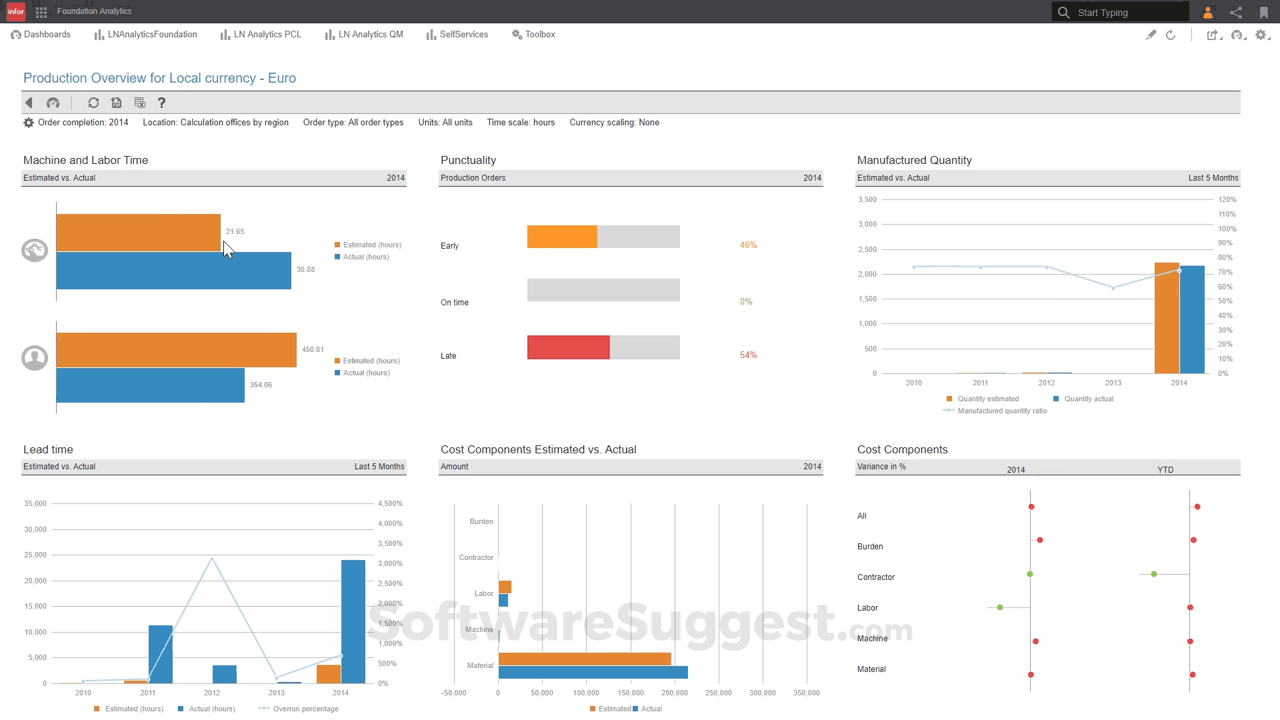Click the help icon in the dashboard toolbar
The height and width of the screenshot is (720, 1280).
[x=161, y=102]
